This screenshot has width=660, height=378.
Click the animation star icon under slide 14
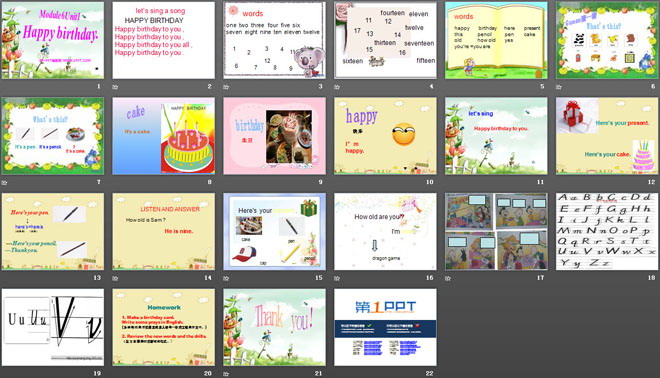click(115, 278)
